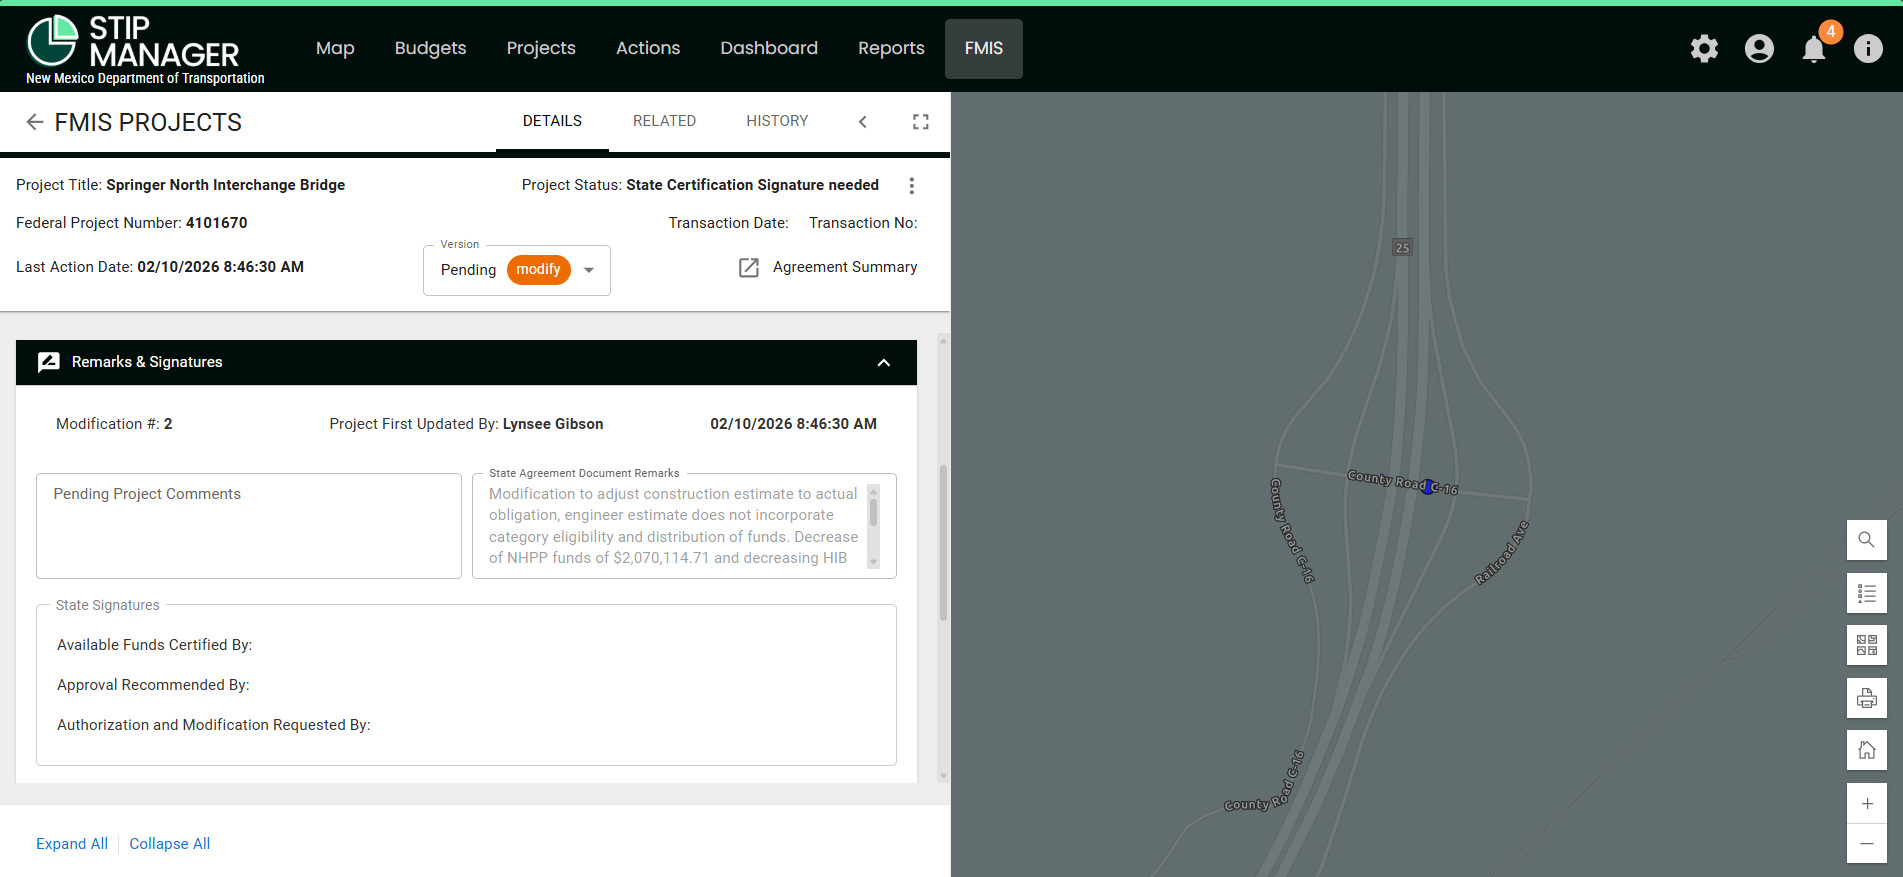Image resolution: width=1903 pixels, height=877 pixels.
Task: Click Federal Project Number 4101670
Action: (x=217, y=223)
